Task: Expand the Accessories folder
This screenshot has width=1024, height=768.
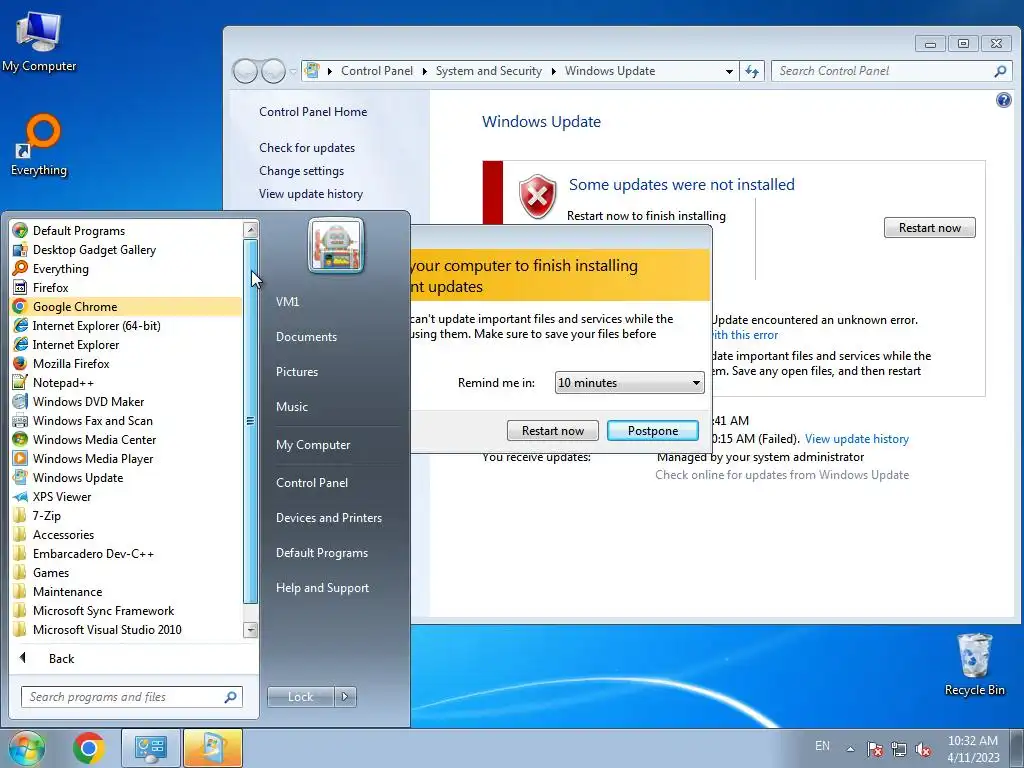Action: coord(54,534)
